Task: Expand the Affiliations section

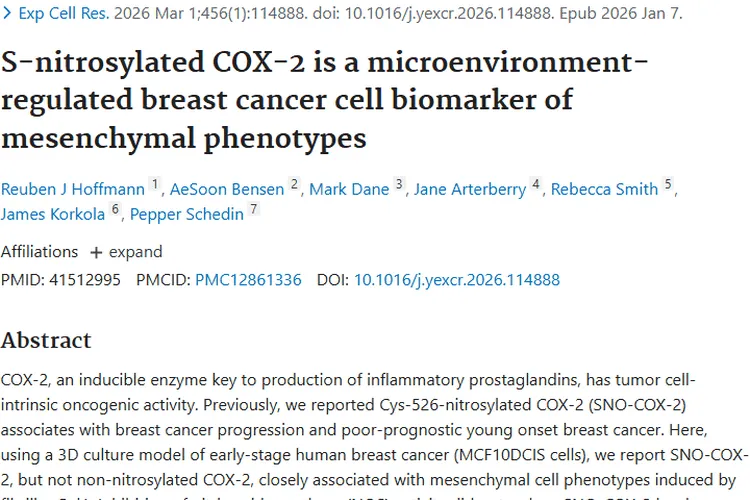Action: 126,251
